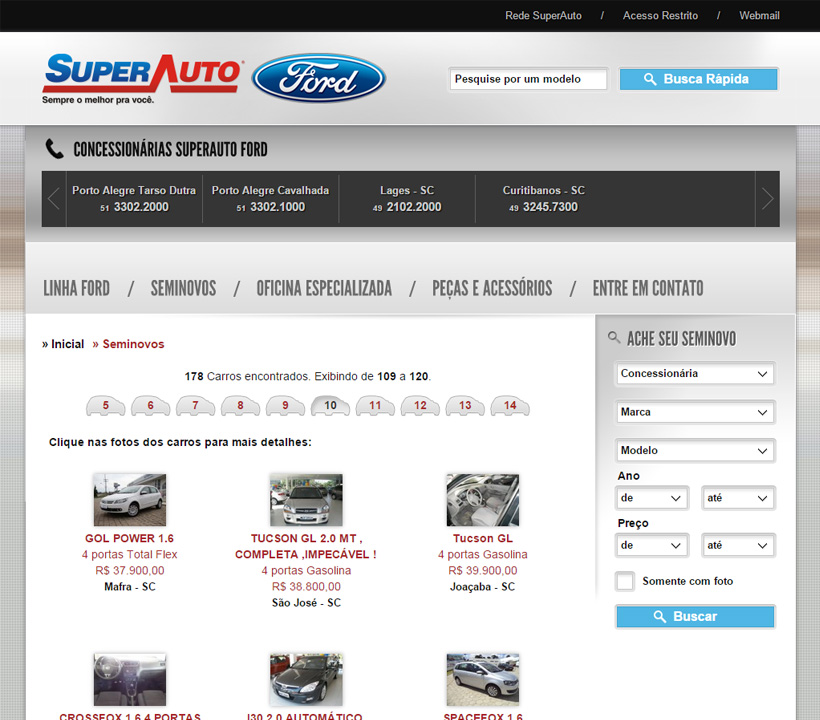820x720 pixels.
Task: Go to results page 14
Action: [x=510, y=405]
